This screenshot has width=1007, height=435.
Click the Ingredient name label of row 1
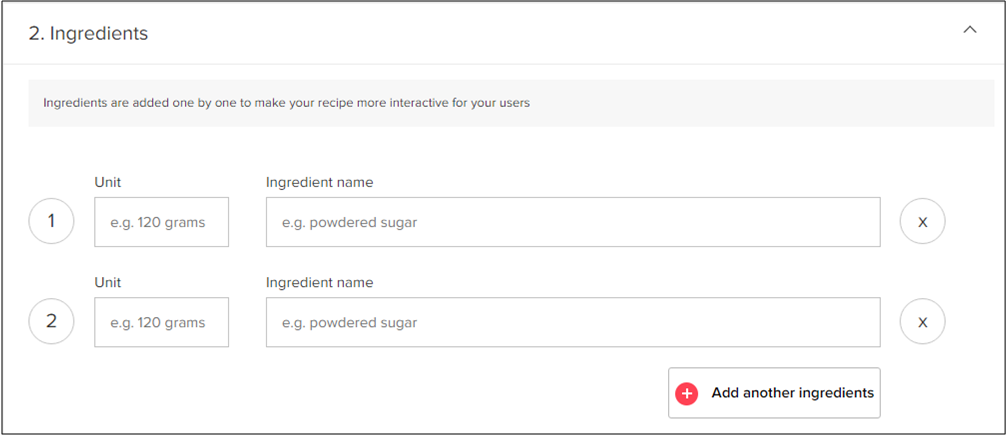(319, 182)
